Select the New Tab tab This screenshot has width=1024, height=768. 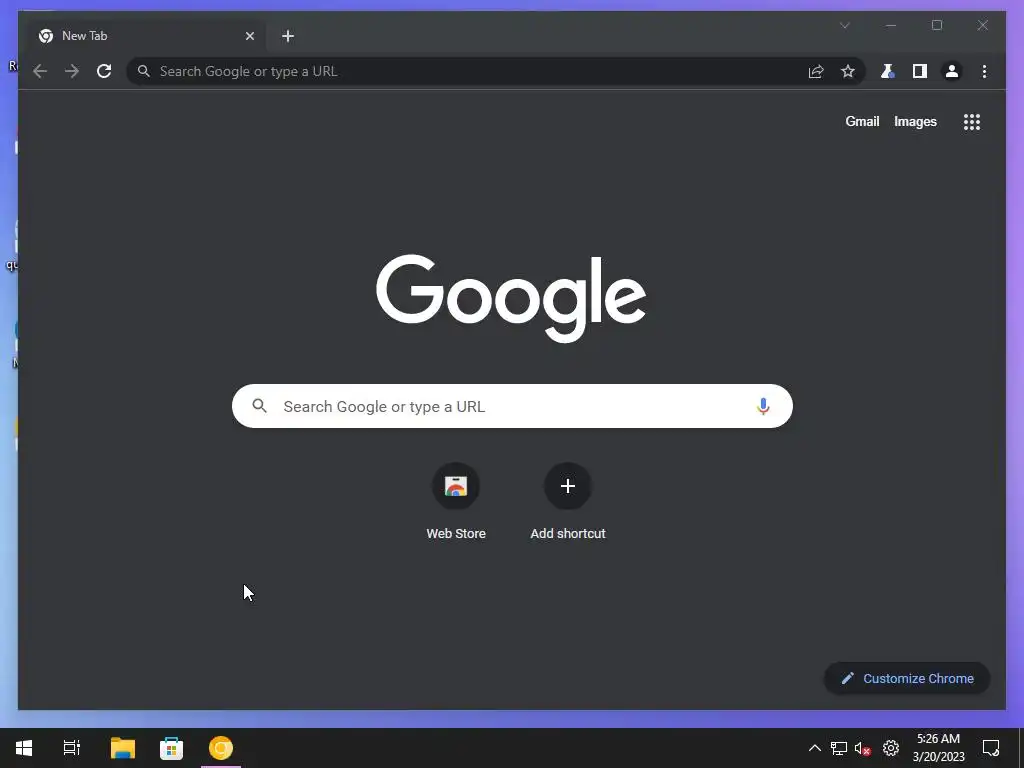coord(144,36)
